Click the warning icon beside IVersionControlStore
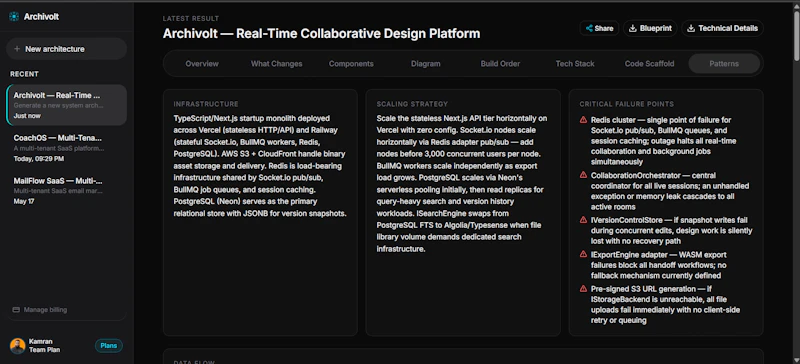Screen dimensions: 800x364 583,220
